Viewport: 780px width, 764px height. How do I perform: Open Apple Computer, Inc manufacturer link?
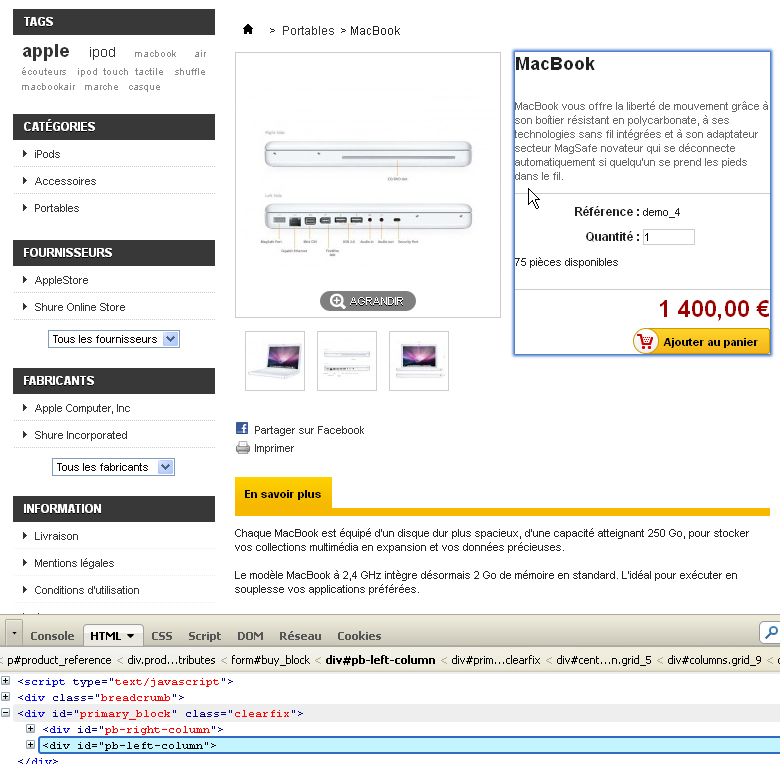pos(82,408)
